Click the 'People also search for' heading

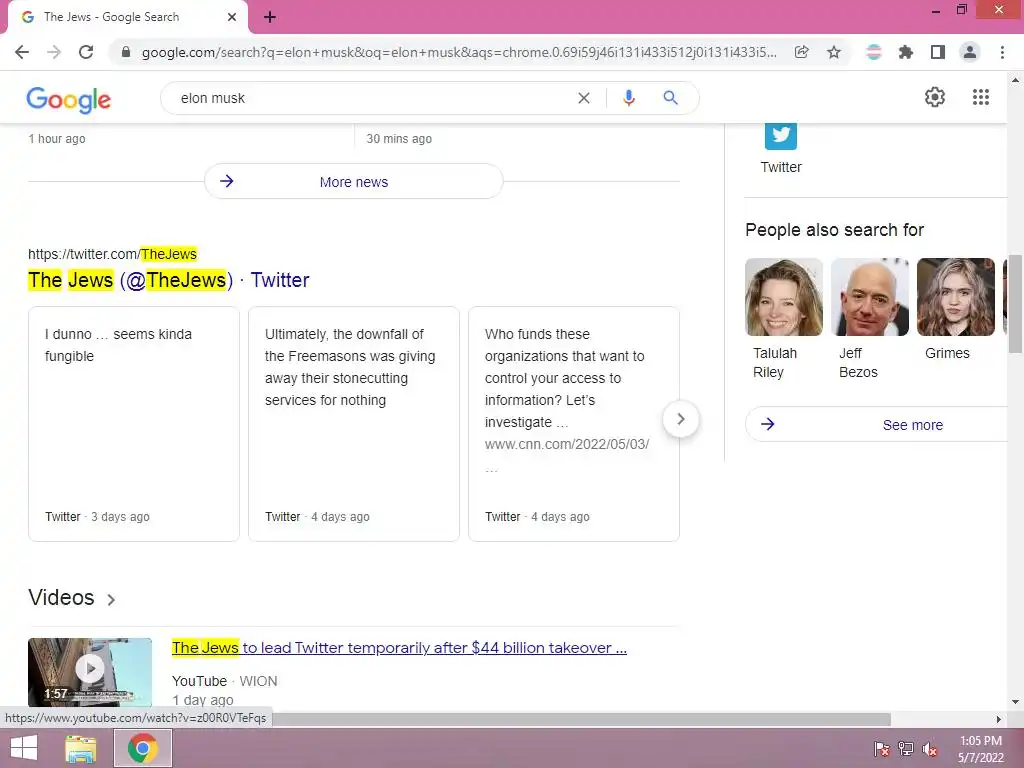click(x=835, y=230)
